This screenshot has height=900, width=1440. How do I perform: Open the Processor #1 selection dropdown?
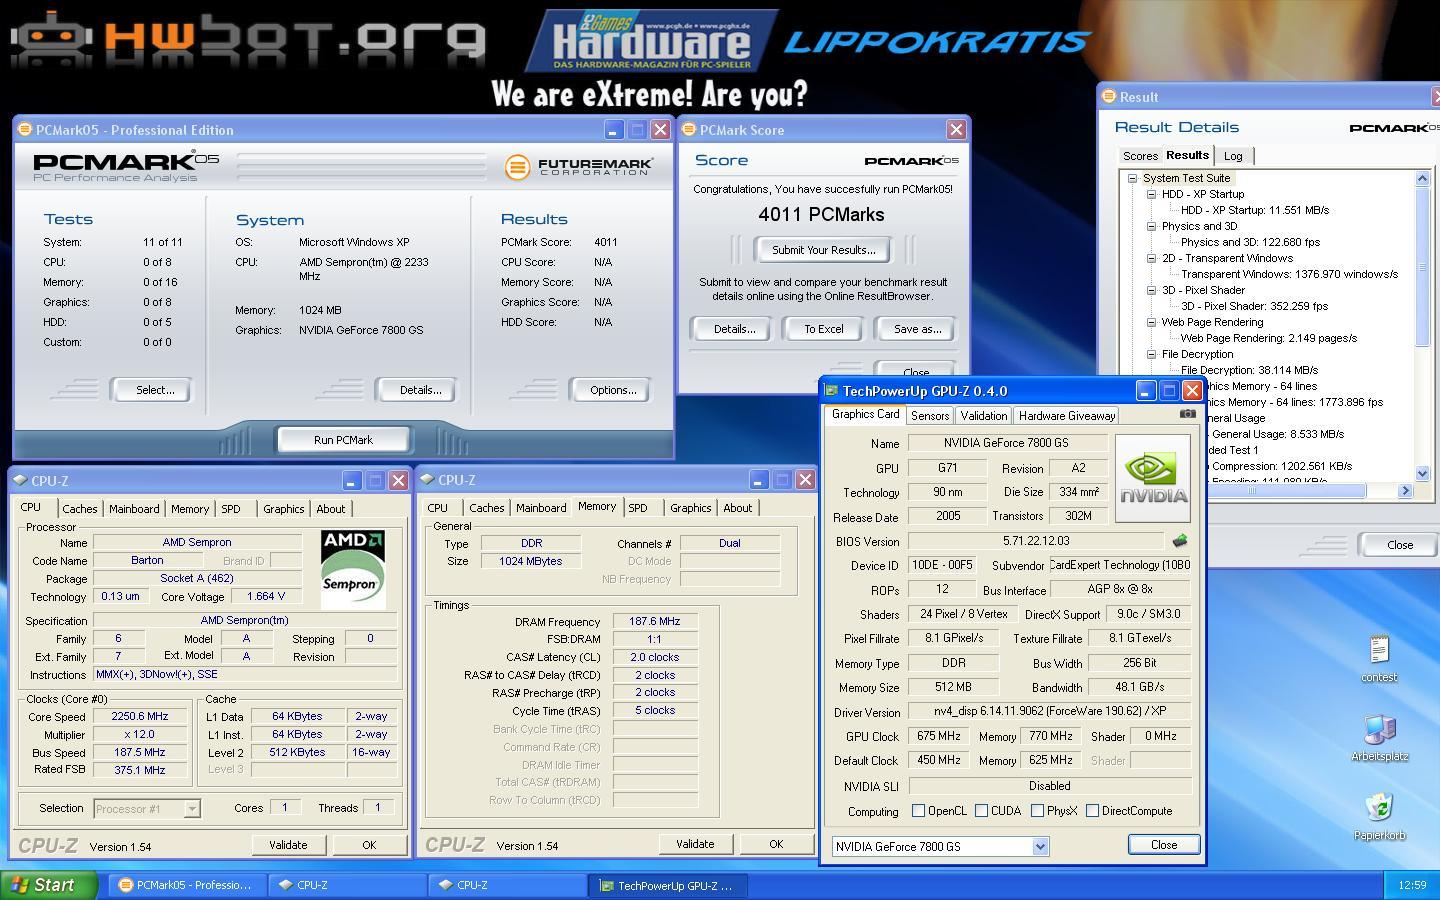[192, 808]
